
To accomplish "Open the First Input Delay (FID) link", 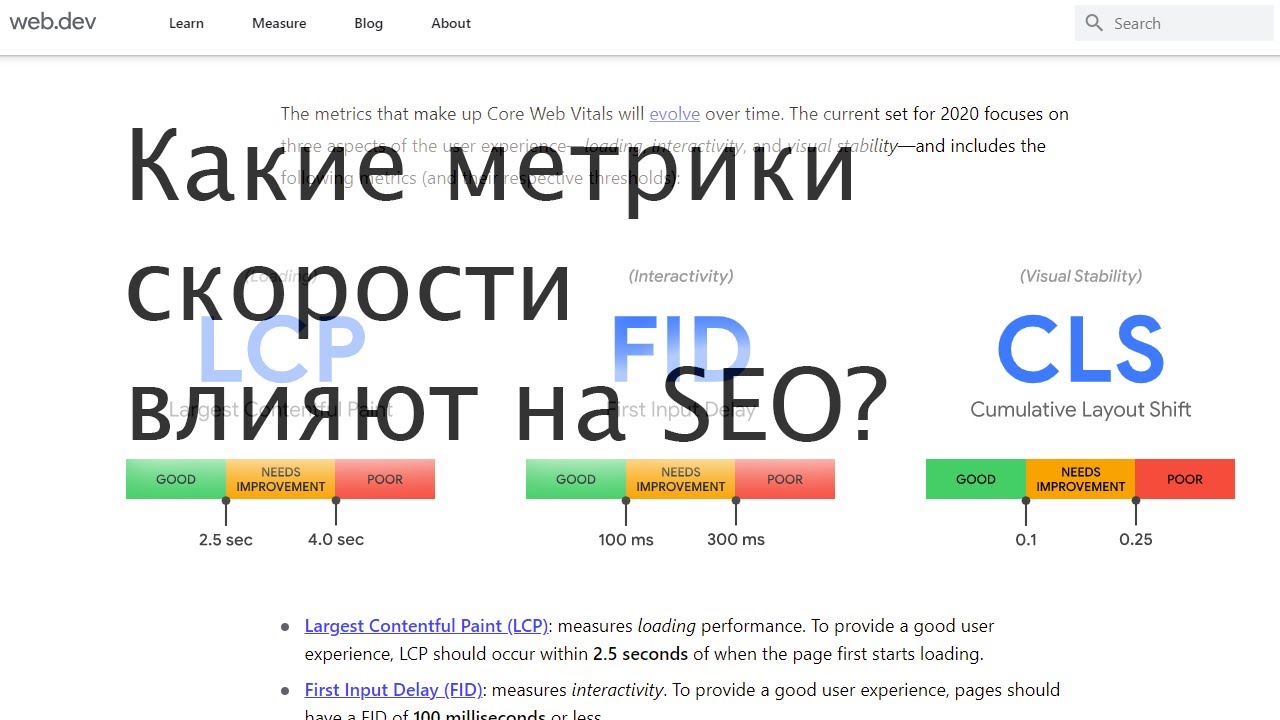I will (394, 690).
